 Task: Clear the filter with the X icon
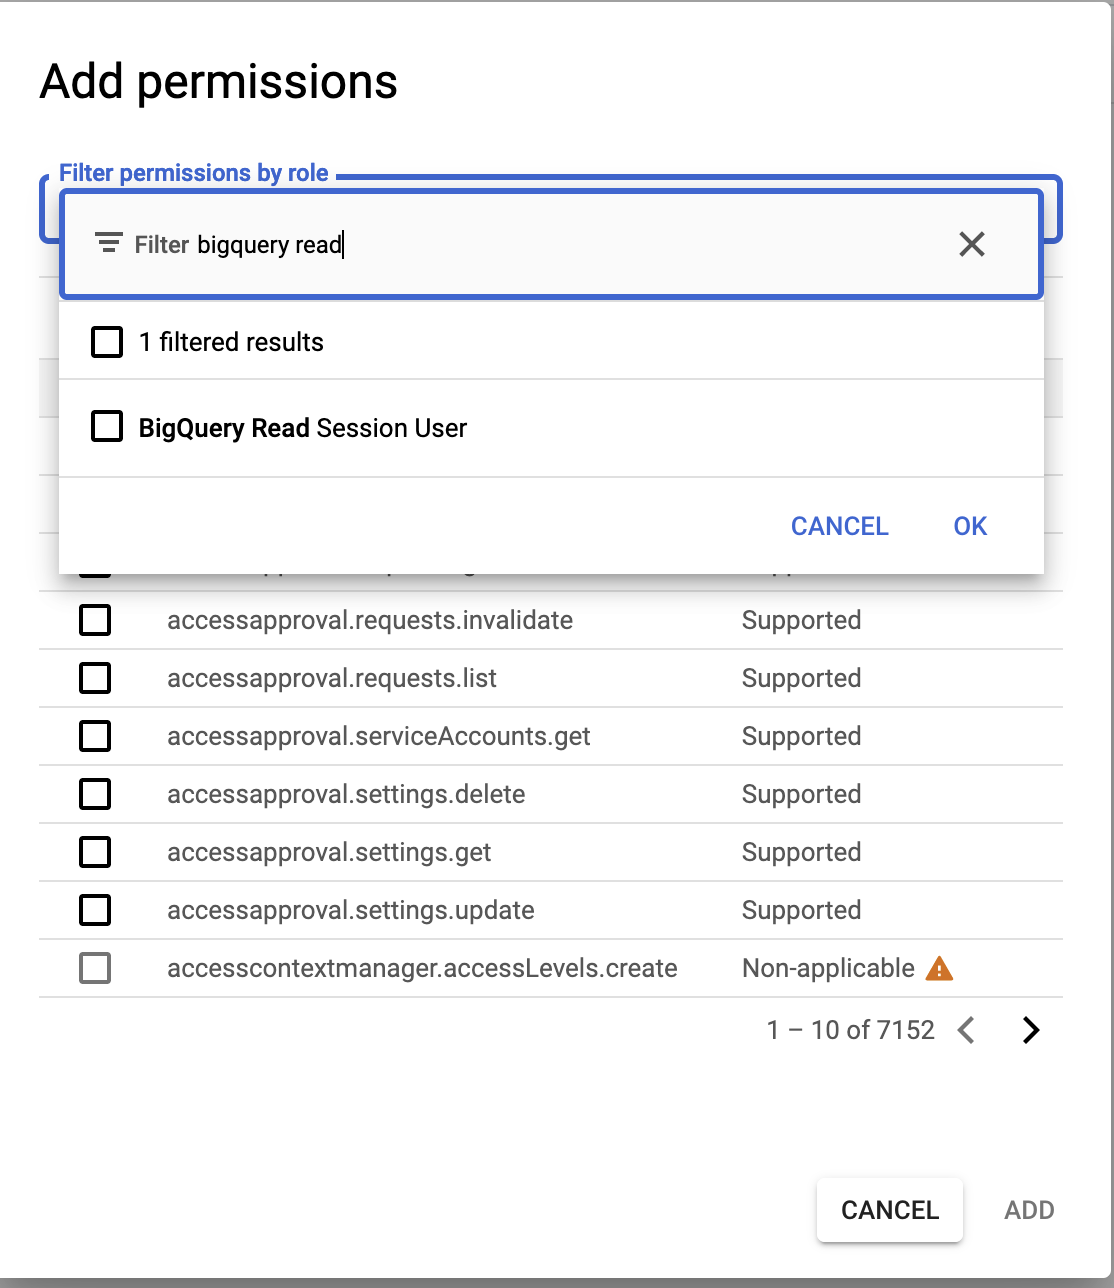coord(972,244)
